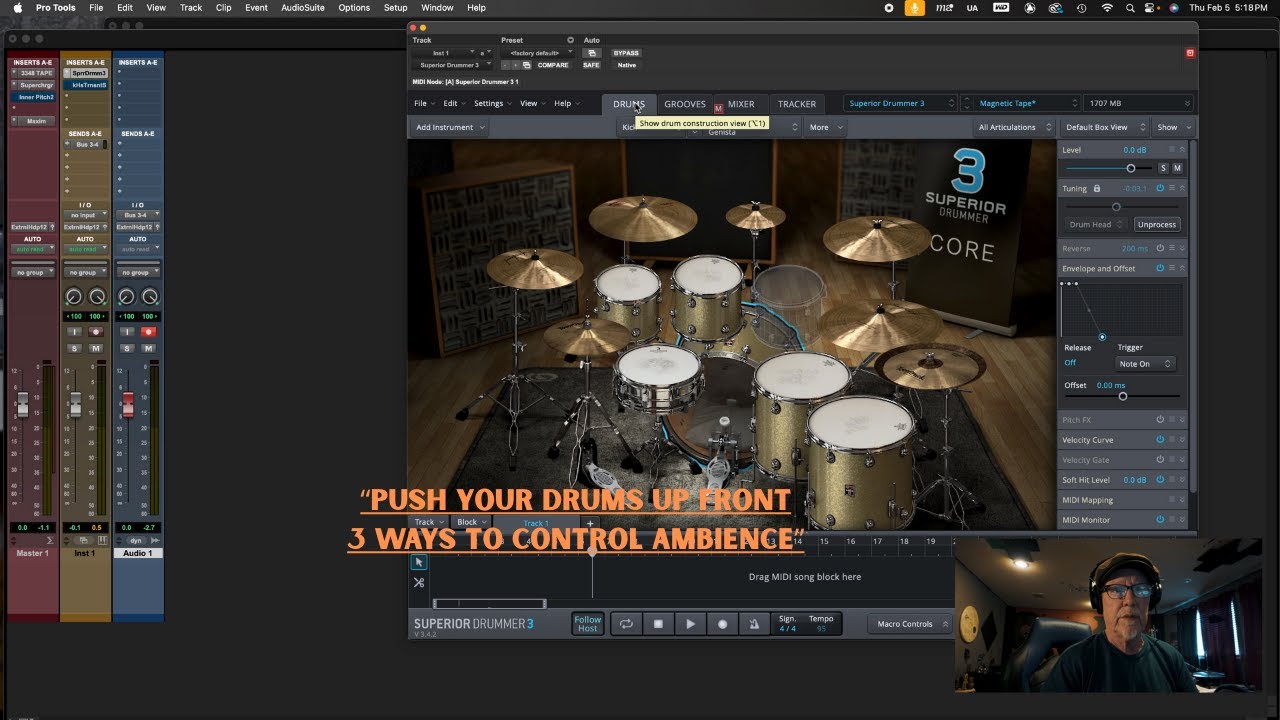Switch to the MIXER tab

point(741,104)
